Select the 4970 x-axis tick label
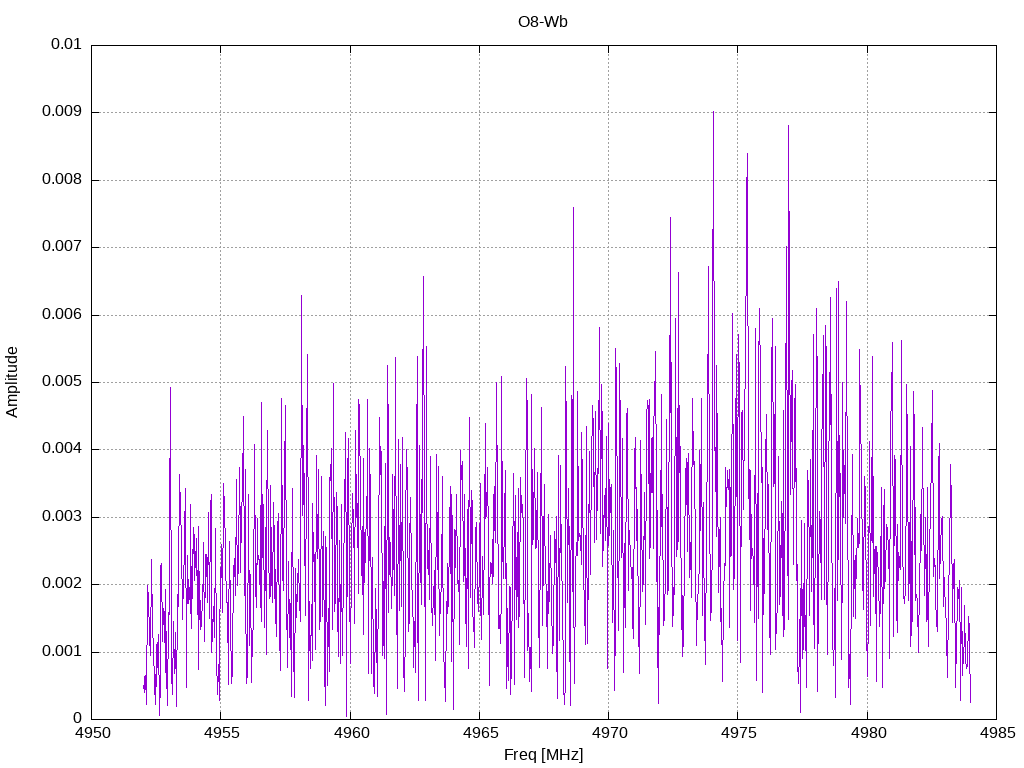This screenshot has height=768, width=1024. point(608,734)
